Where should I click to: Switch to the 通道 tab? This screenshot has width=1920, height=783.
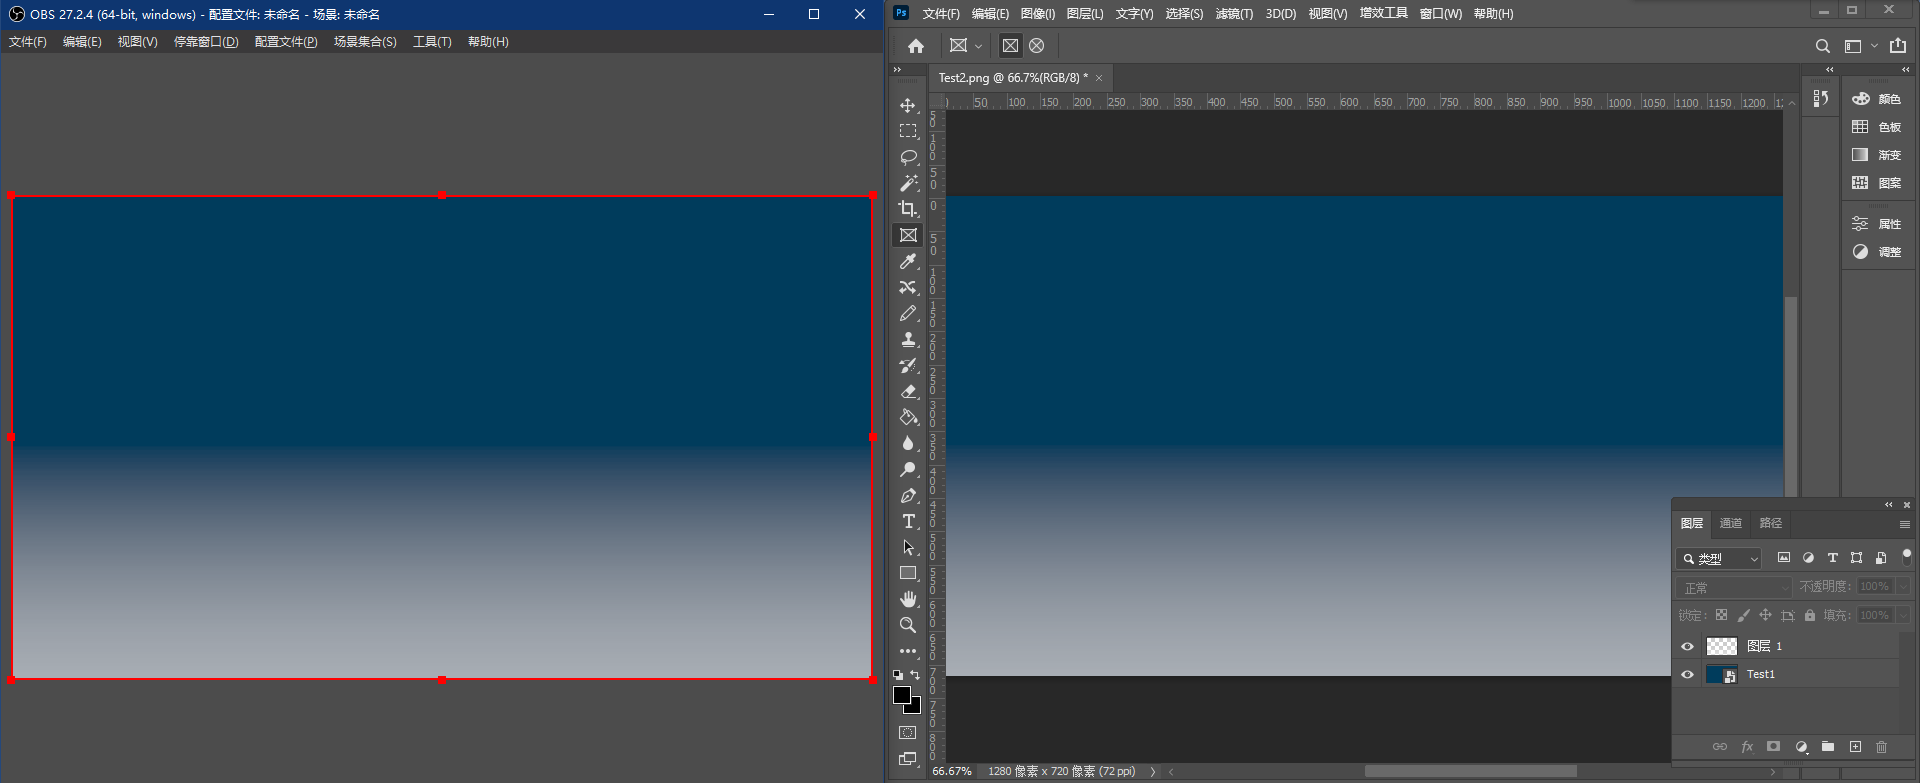(1730, 523)
